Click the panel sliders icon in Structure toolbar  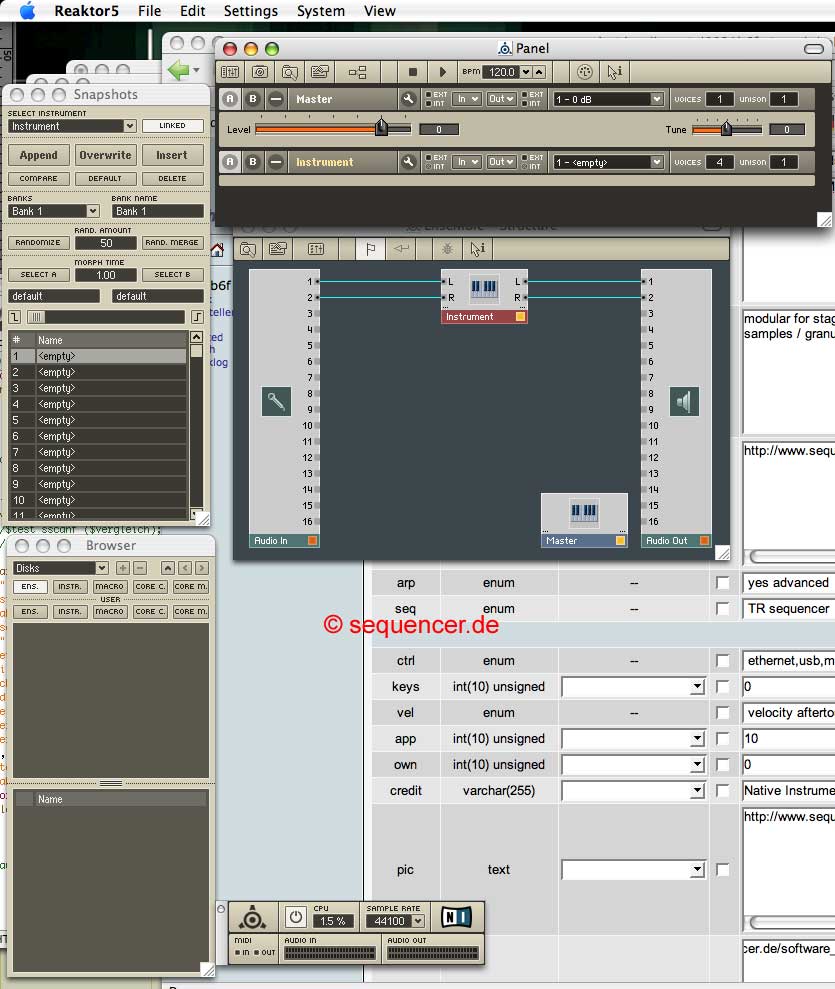pyautogui.click(x=316, y=249)
